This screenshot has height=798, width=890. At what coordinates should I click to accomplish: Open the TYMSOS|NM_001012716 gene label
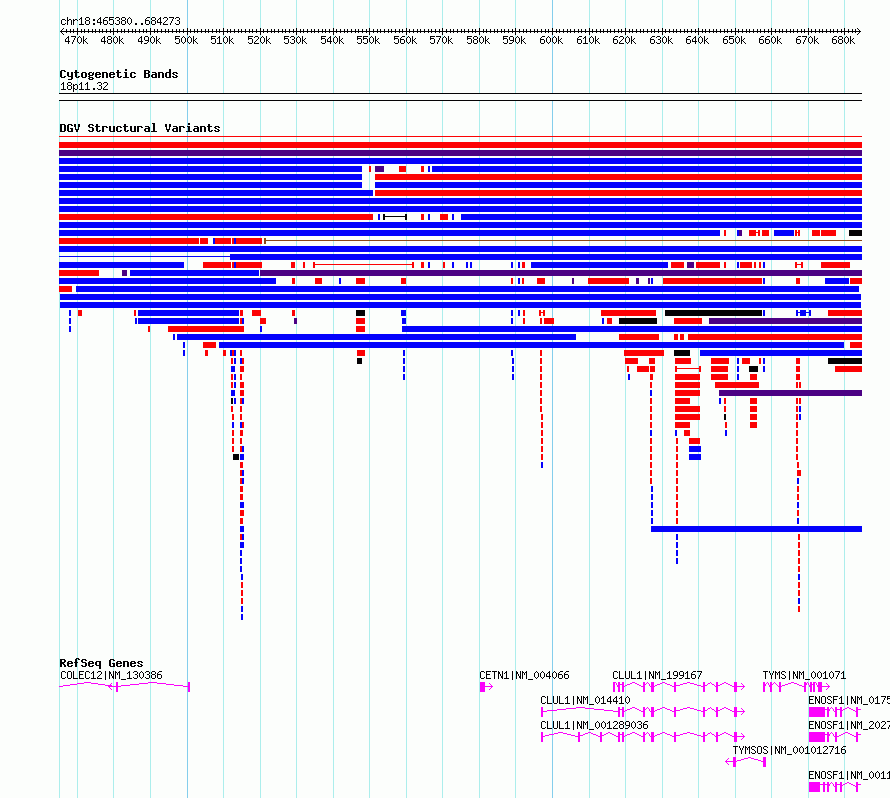[x=790, y=750]
